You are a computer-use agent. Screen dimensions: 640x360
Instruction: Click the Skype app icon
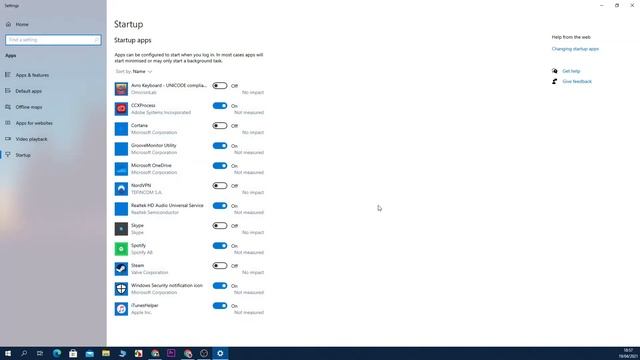pos(121,229)
